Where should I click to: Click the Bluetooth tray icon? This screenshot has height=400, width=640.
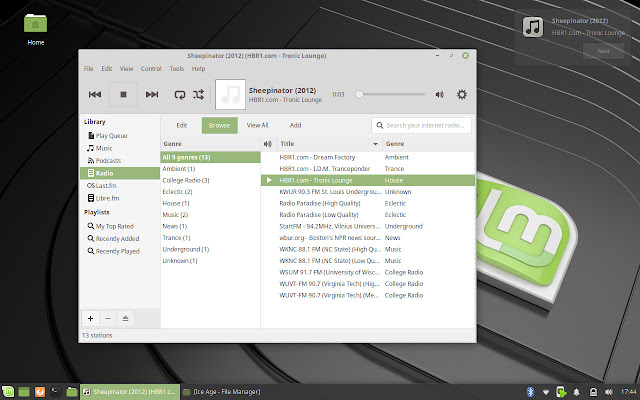click(530, 392)
